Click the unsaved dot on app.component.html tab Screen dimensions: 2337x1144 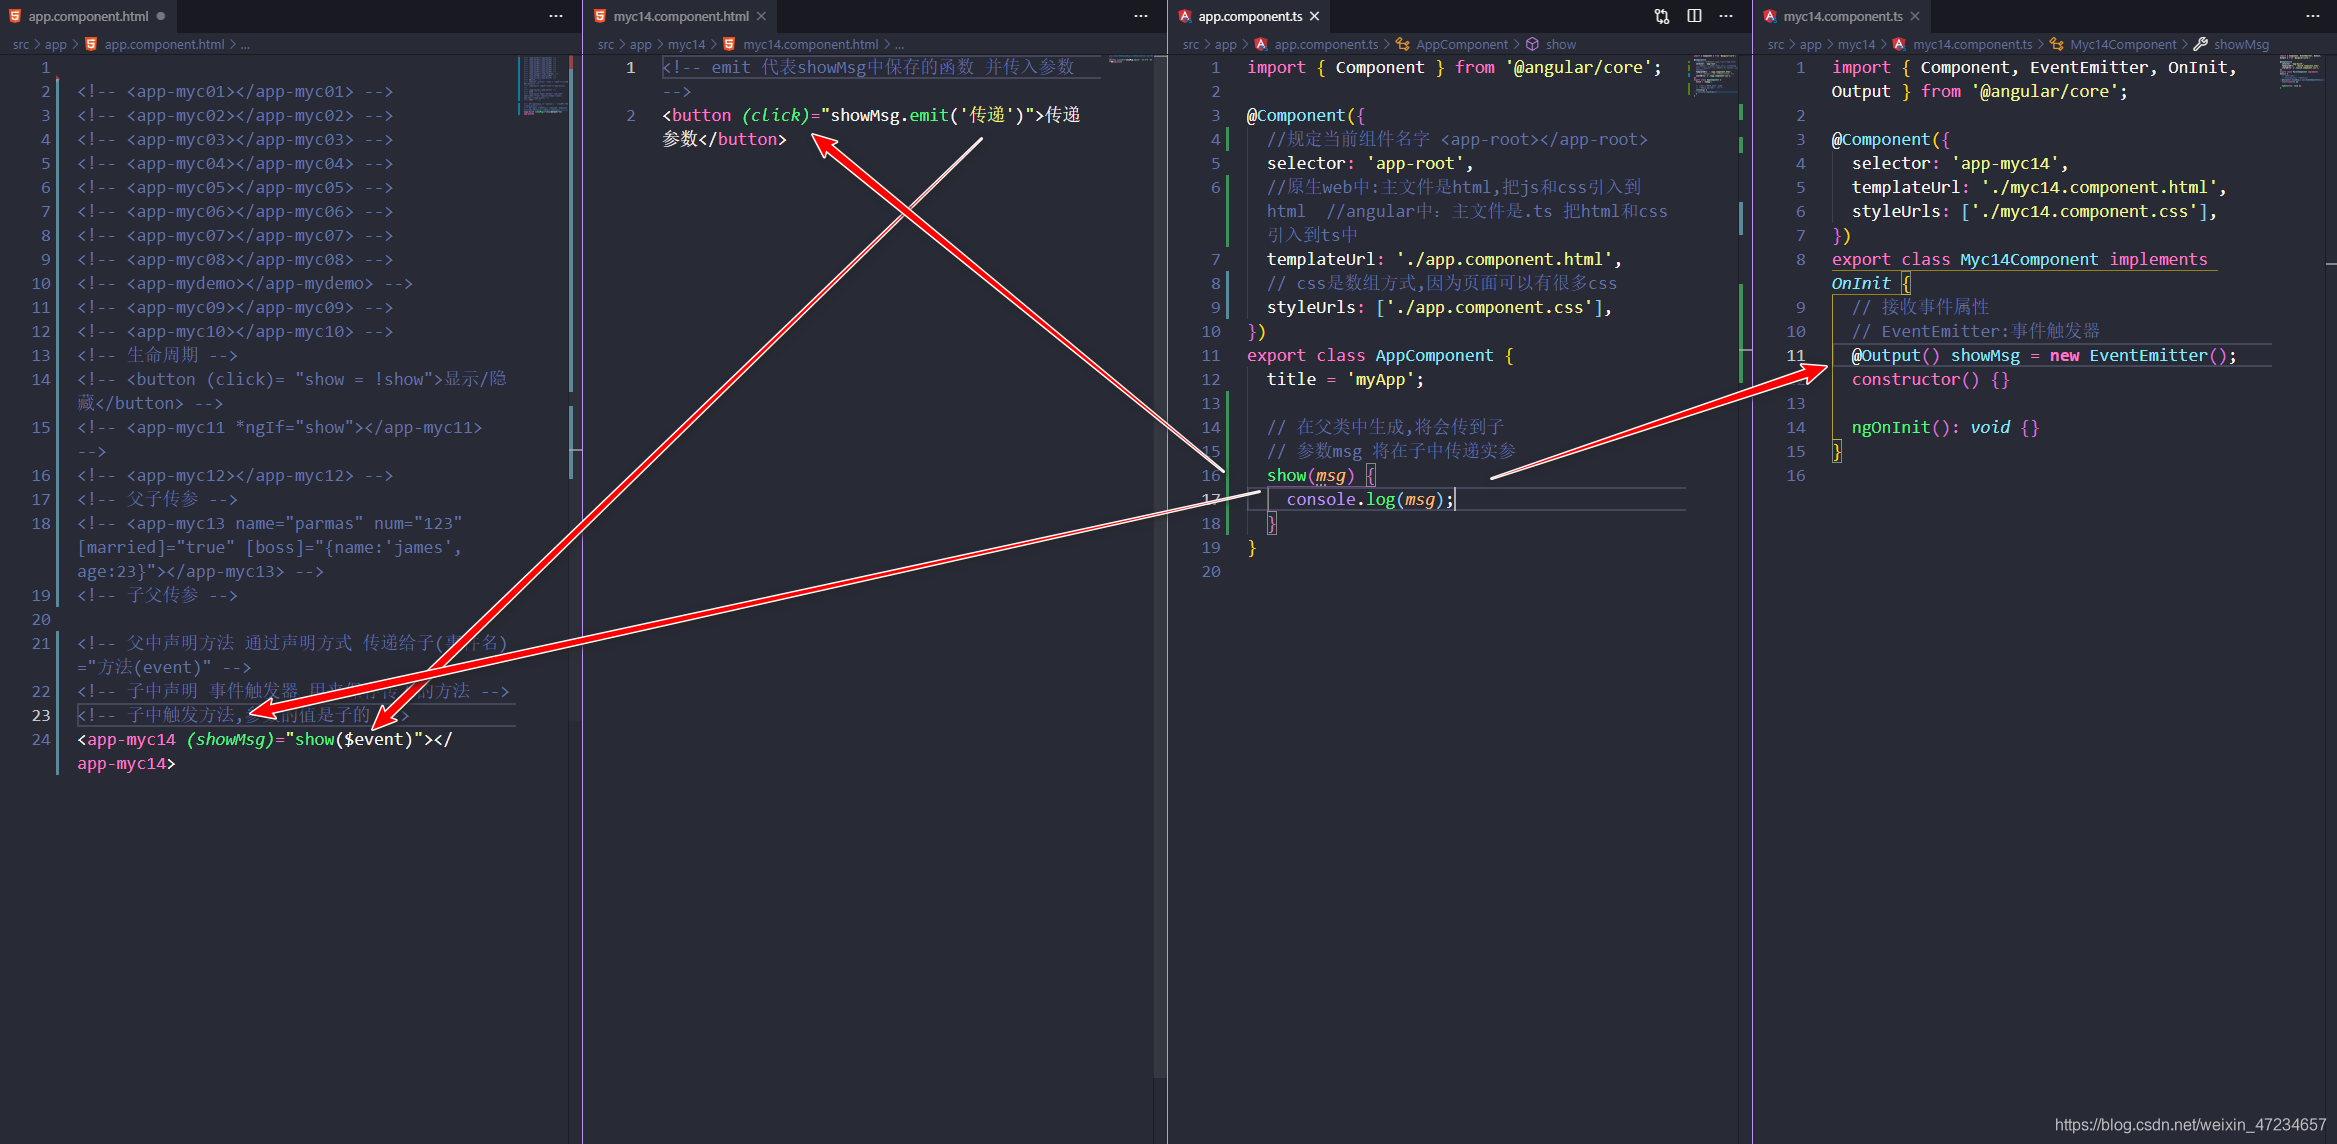pyautogui.click(x=161, y=16)
